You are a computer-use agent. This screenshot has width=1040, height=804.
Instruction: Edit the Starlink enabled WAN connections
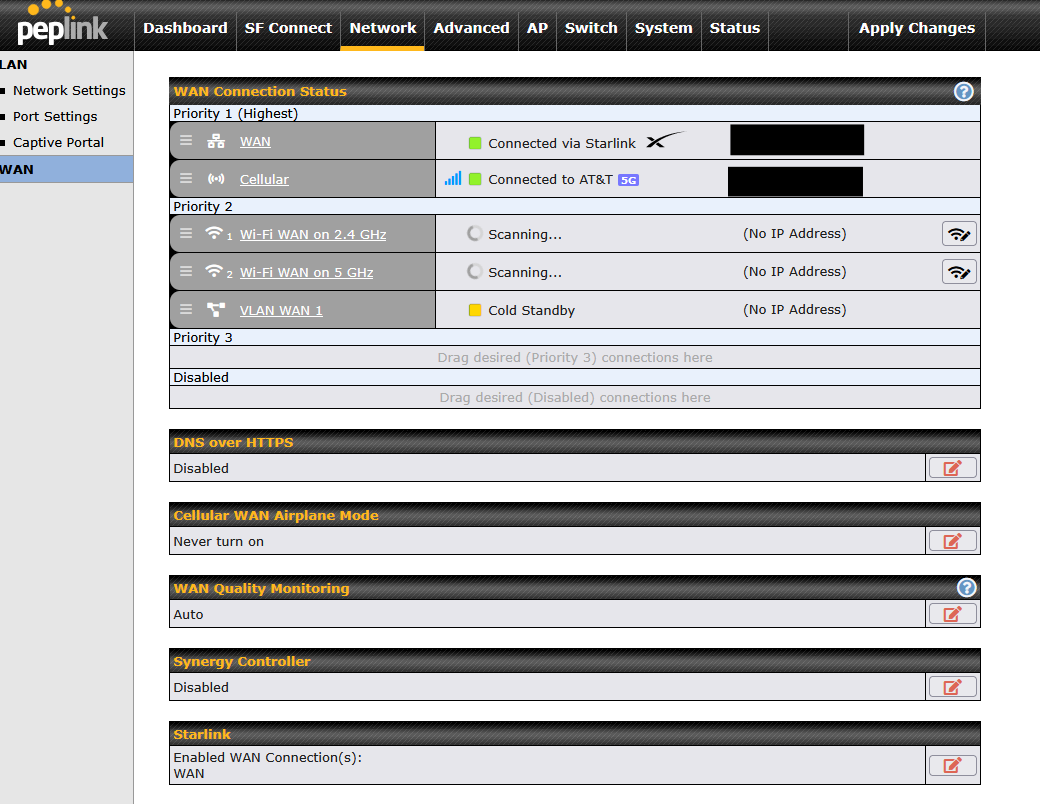952,765
